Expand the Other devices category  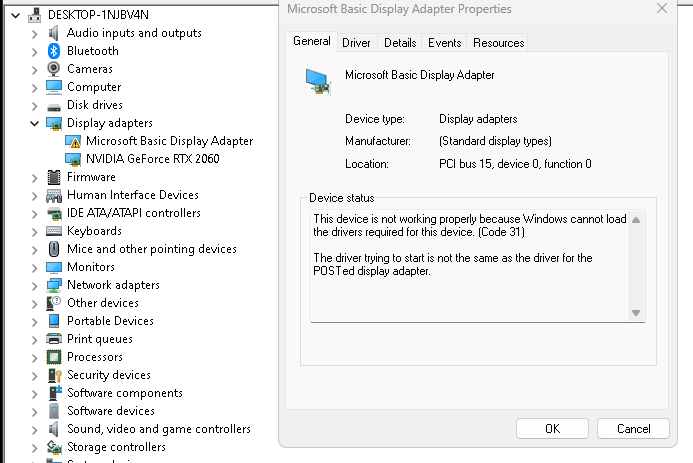point(34,304)
